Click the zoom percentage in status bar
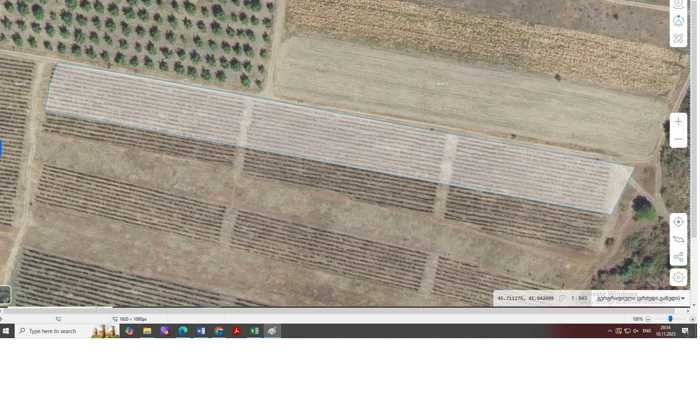This screenshot has width=700, height=394. pyautogui.click(x=637, y=319)
